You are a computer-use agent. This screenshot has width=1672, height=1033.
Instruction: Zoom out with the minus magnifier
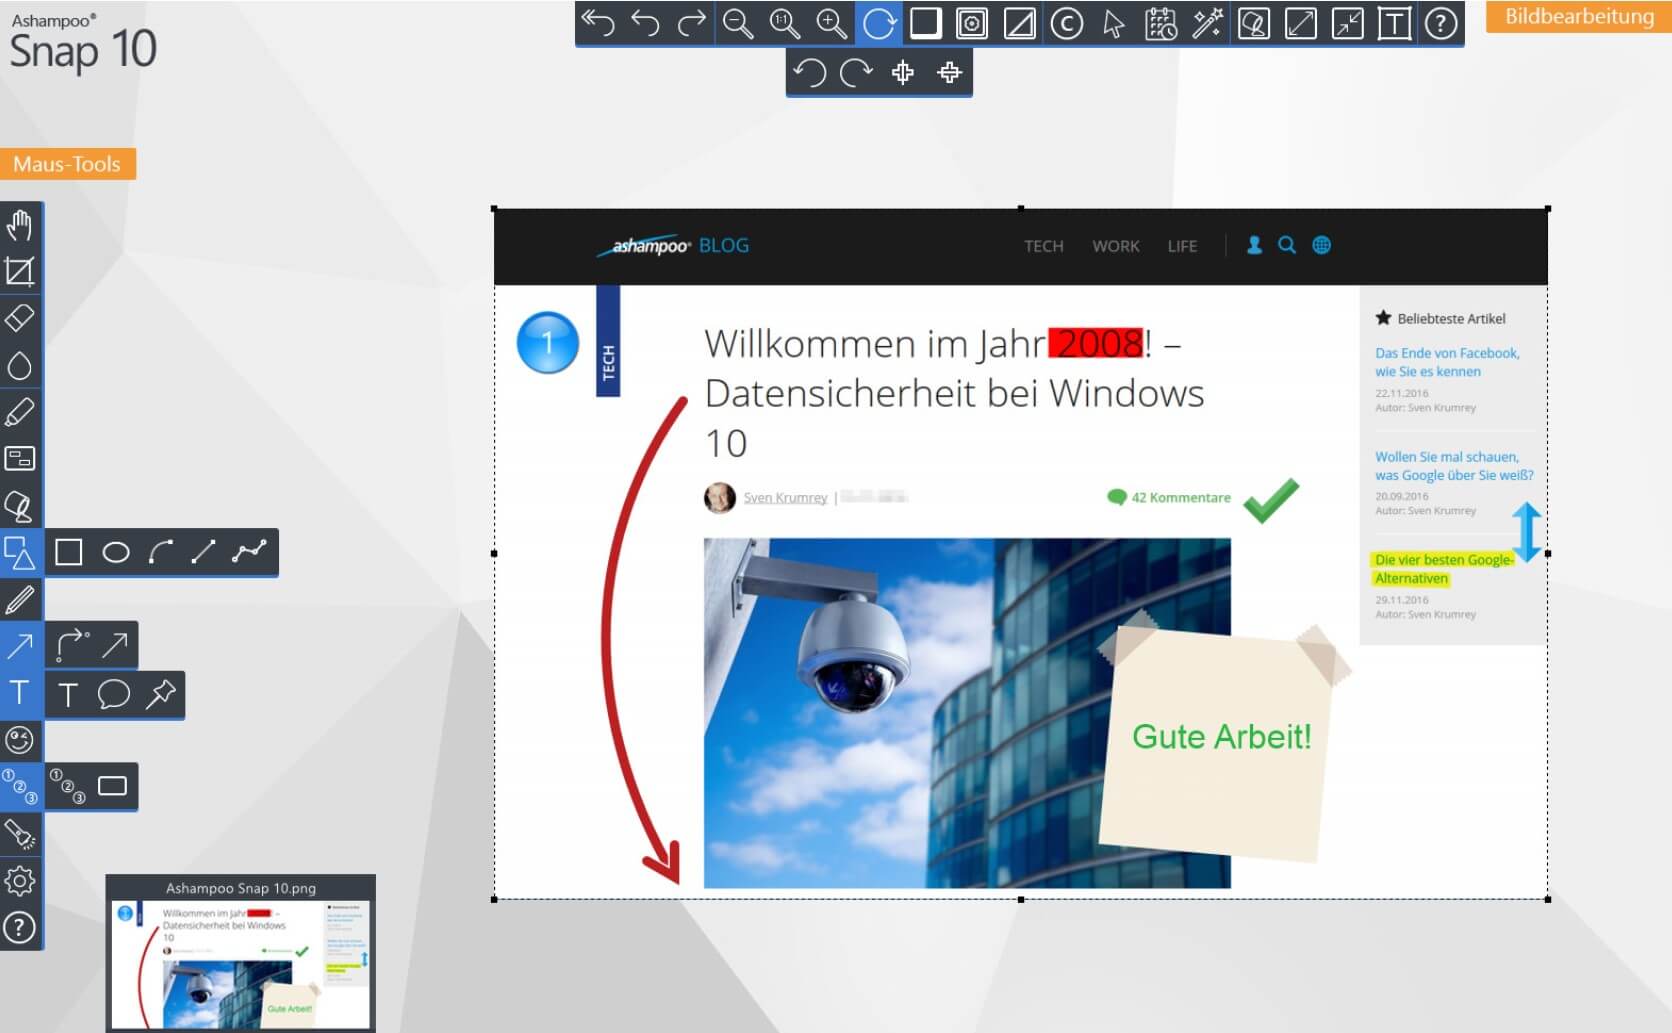(x=738, y=23)
